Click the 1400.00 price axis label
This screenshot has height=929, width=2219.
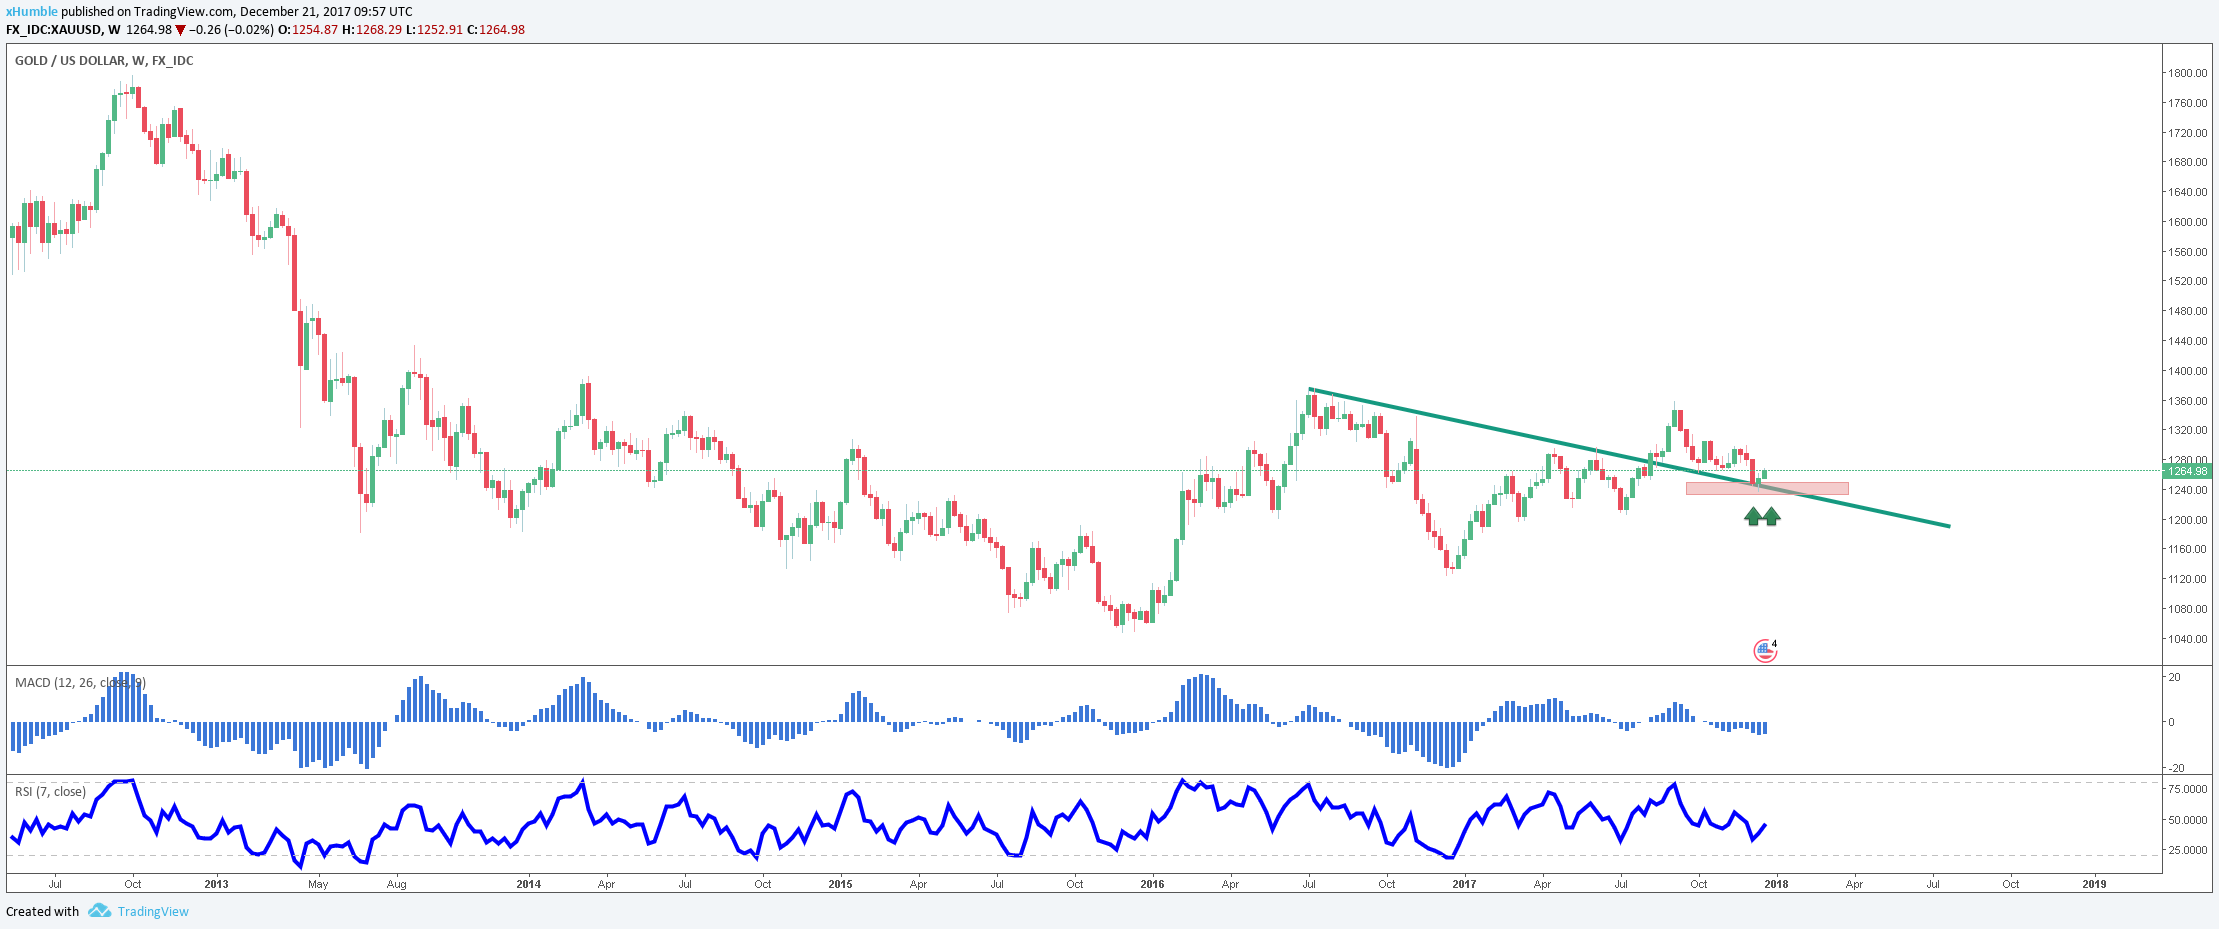(x=2187, y=371)
